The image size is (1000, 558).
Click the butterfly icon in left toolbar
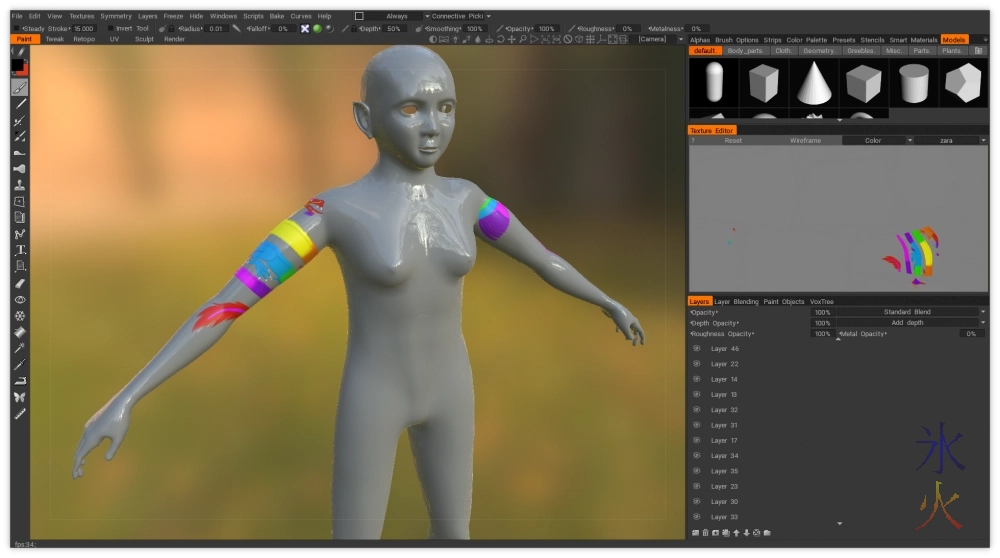(19, 397)
